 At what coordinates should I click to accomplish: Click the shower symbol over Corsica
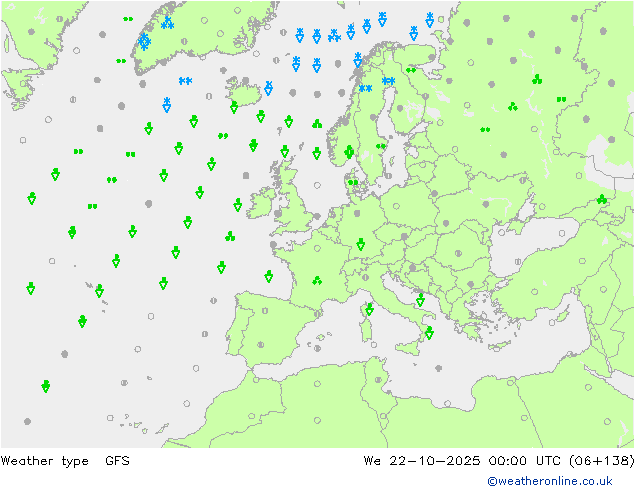tap(369, 309)
